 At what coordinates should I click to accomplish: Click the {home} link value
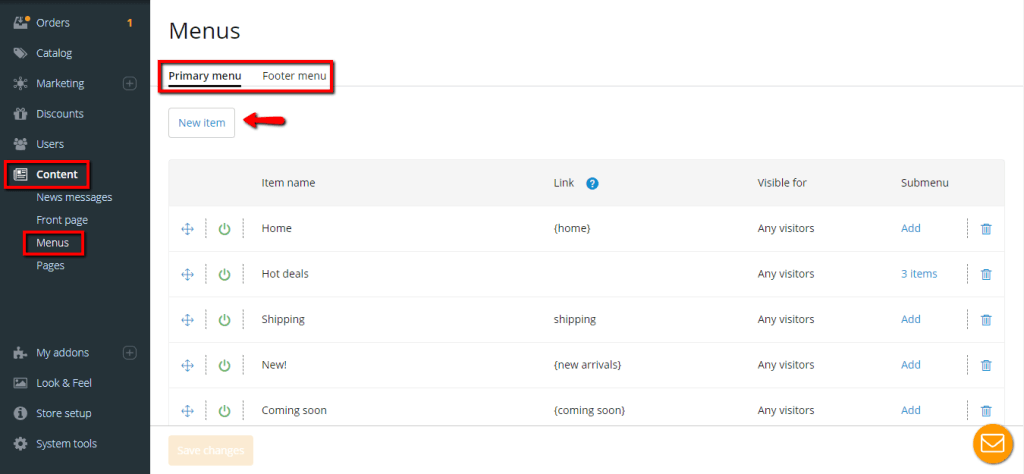(x=572, y=229)
